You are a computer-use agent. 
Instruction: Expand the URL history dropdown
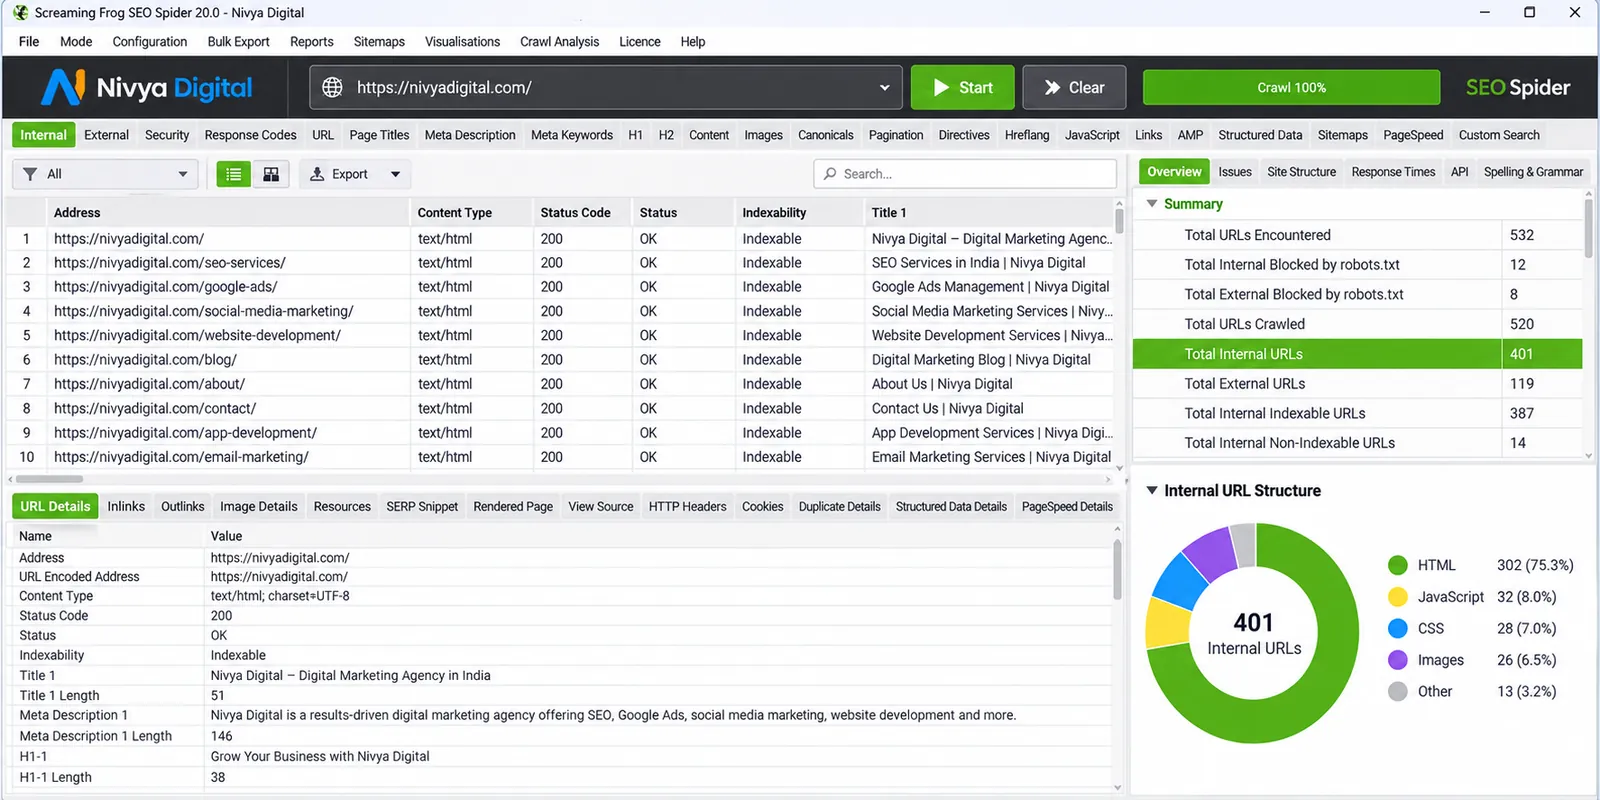tap(884, 88)
